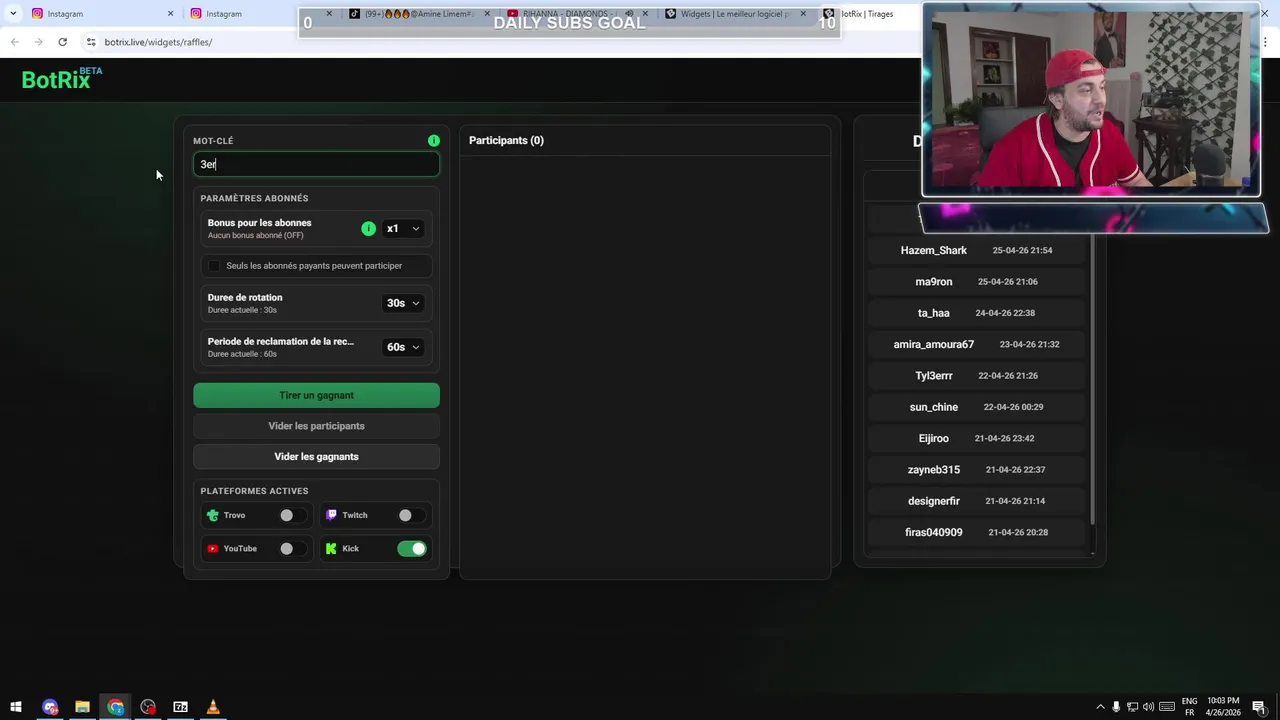Select winner Tyl3errr
This screenshot has height=720, width=1280.
(977, 376)
